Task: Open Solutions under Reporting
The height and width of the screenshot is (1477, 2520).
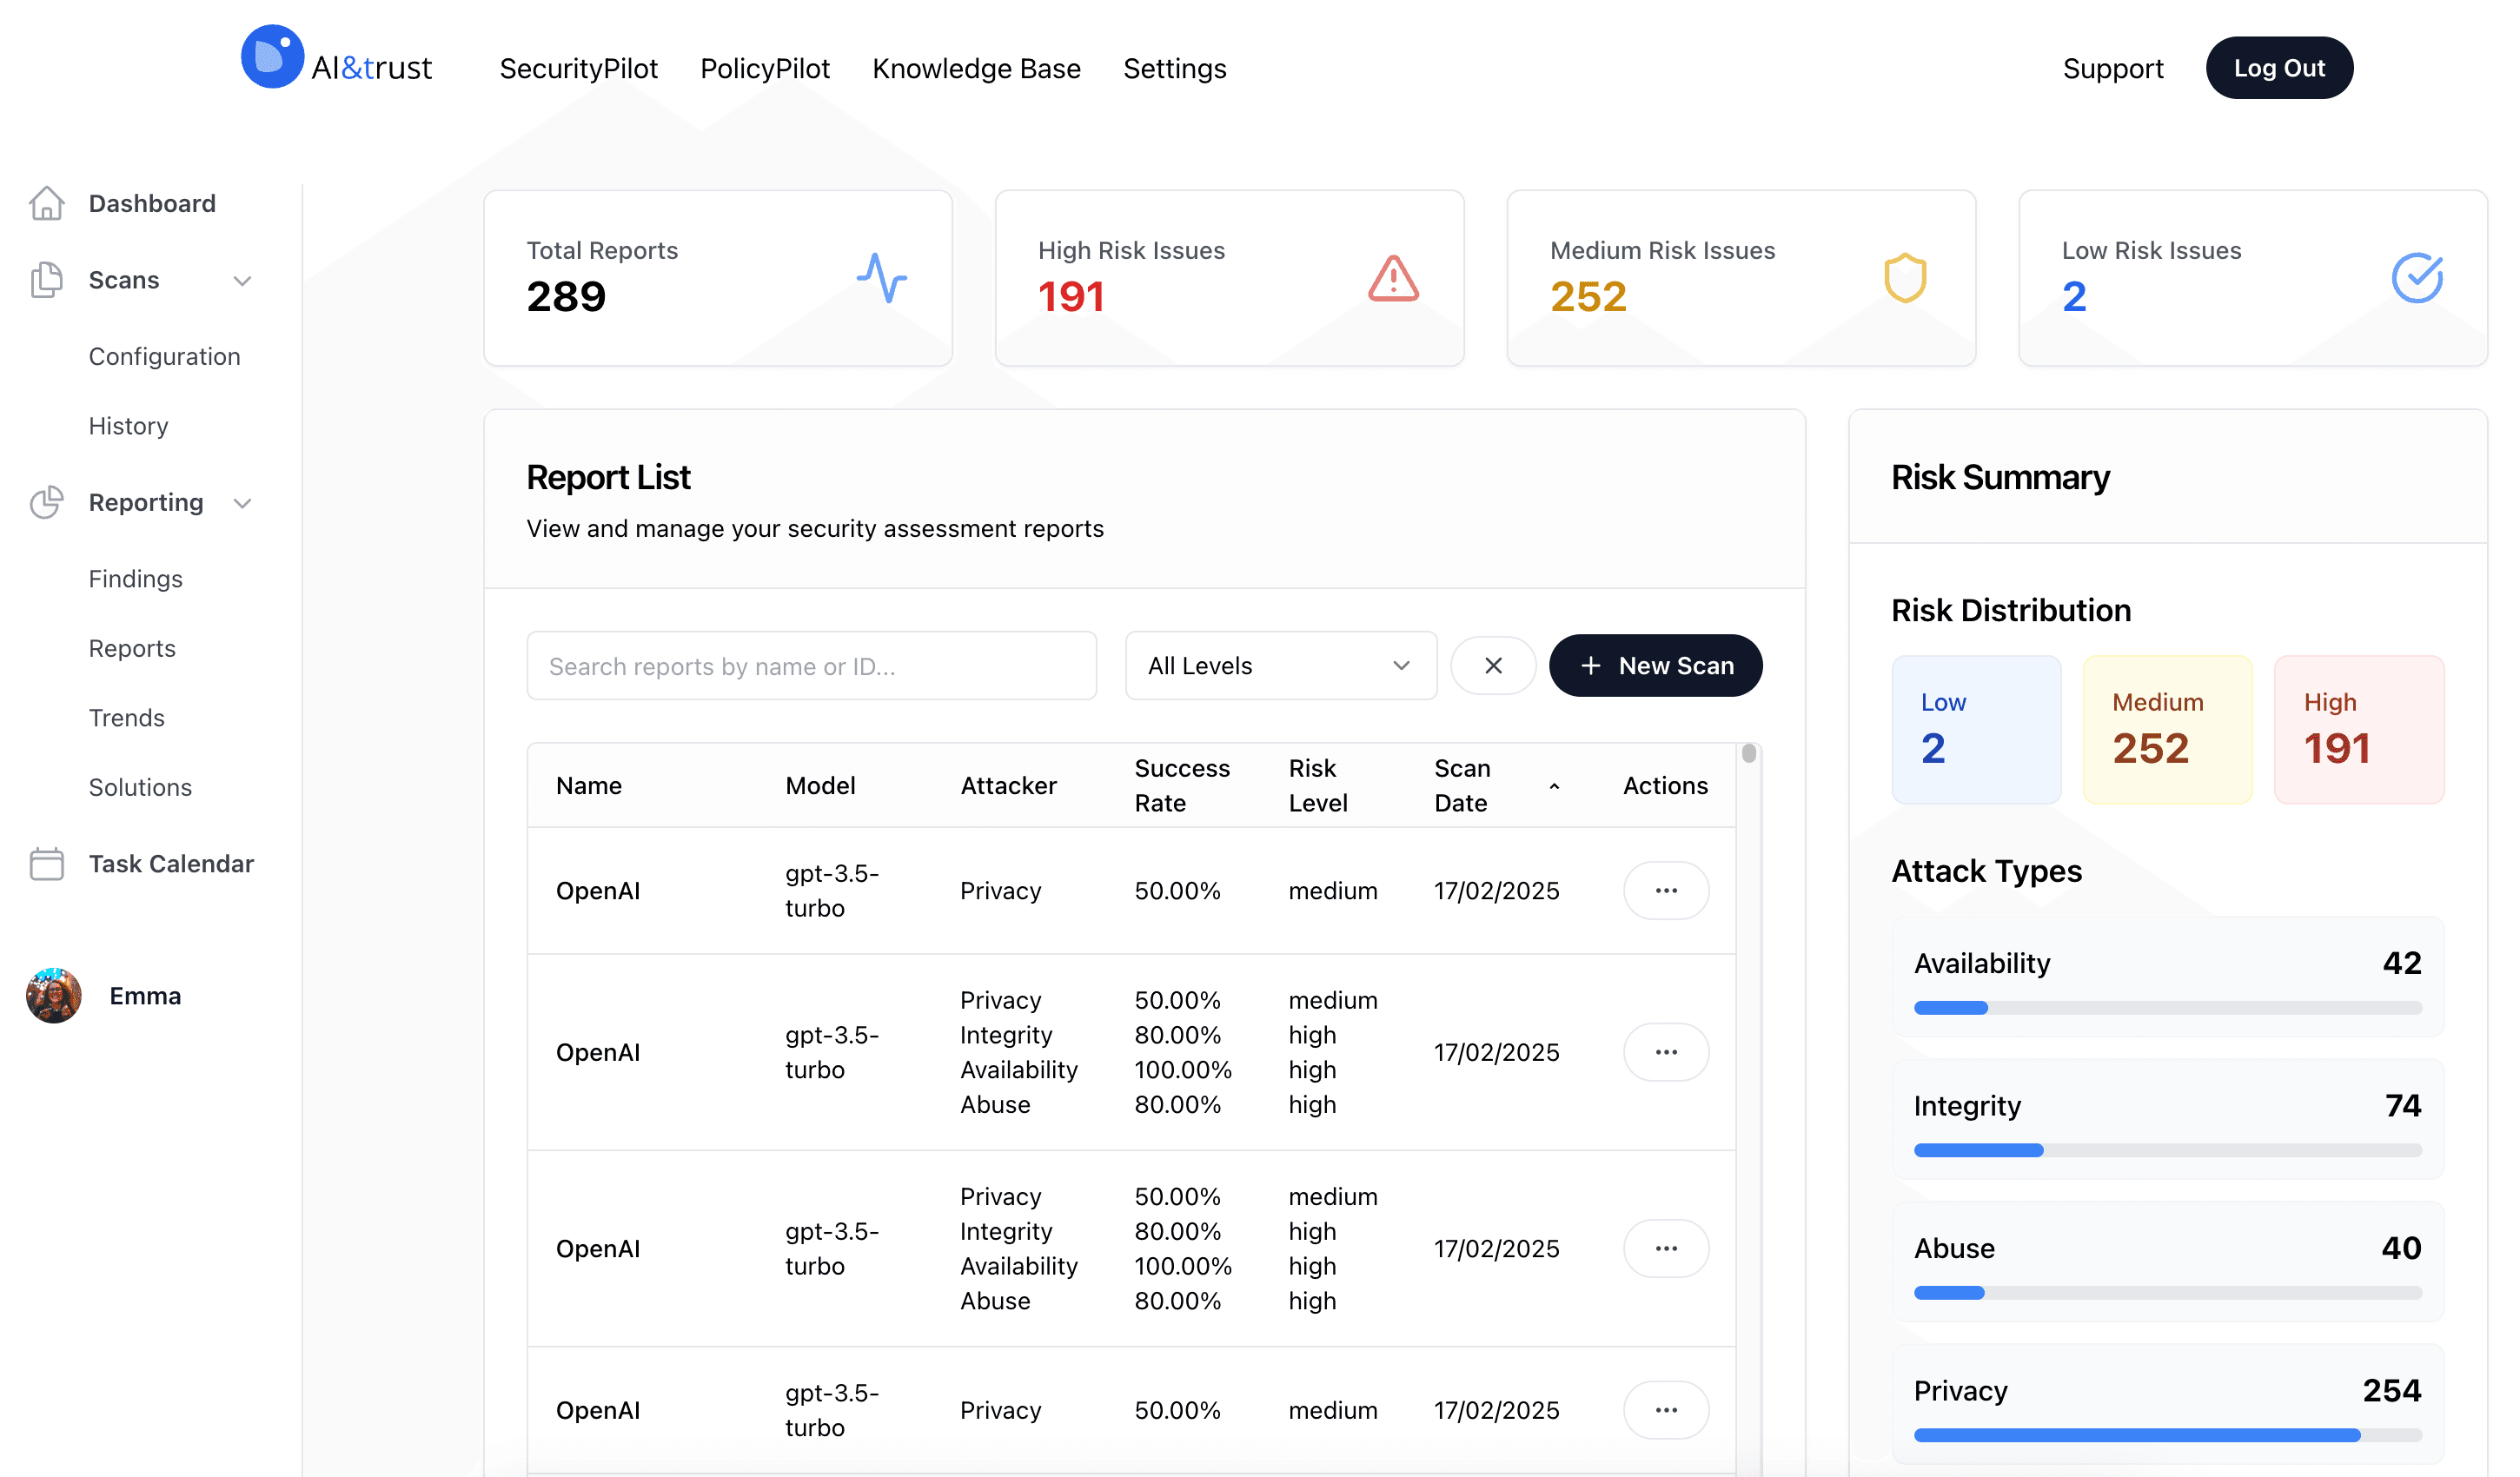Action: (x=140, y=787)
